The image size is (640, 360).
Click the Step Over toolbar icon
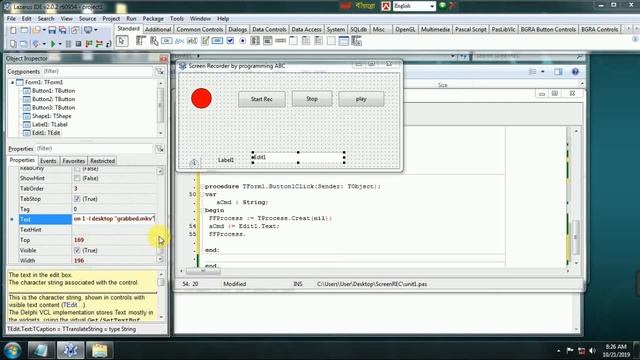pos(99,44)
